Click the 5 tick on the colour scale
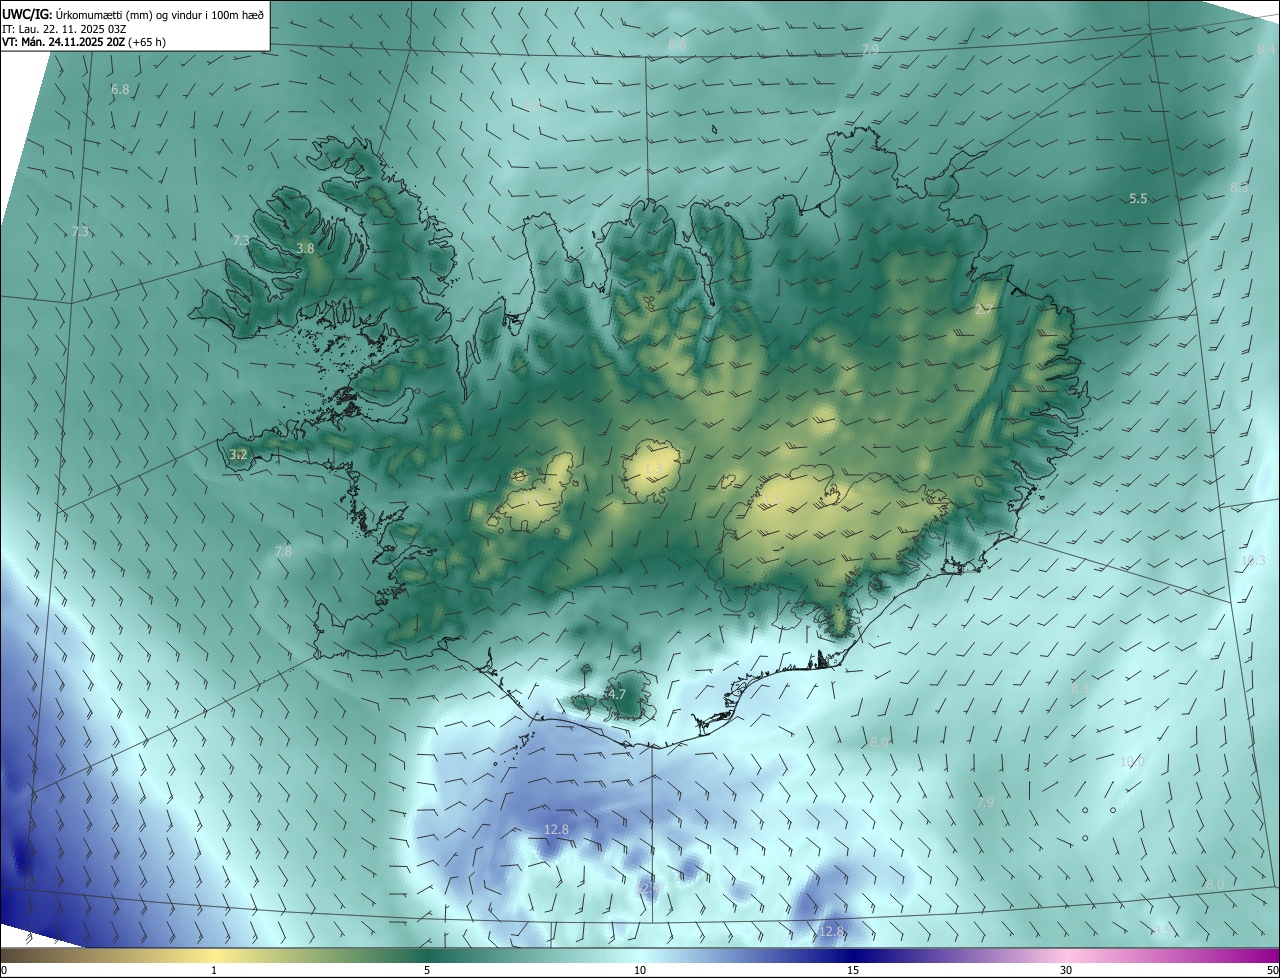 pos(427,970)
